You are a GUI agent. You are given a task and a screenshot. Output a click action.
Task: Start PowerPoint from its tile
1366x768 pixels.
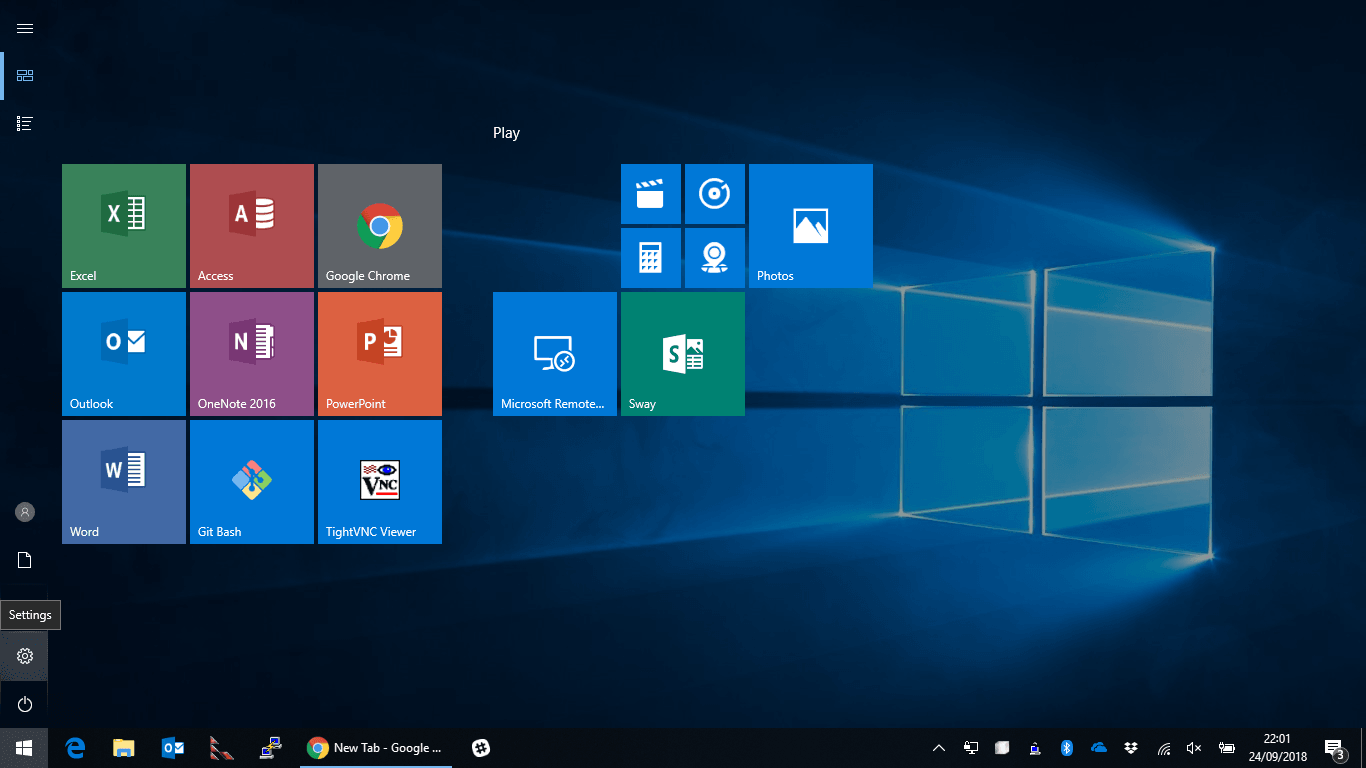(x=380, y=354)
